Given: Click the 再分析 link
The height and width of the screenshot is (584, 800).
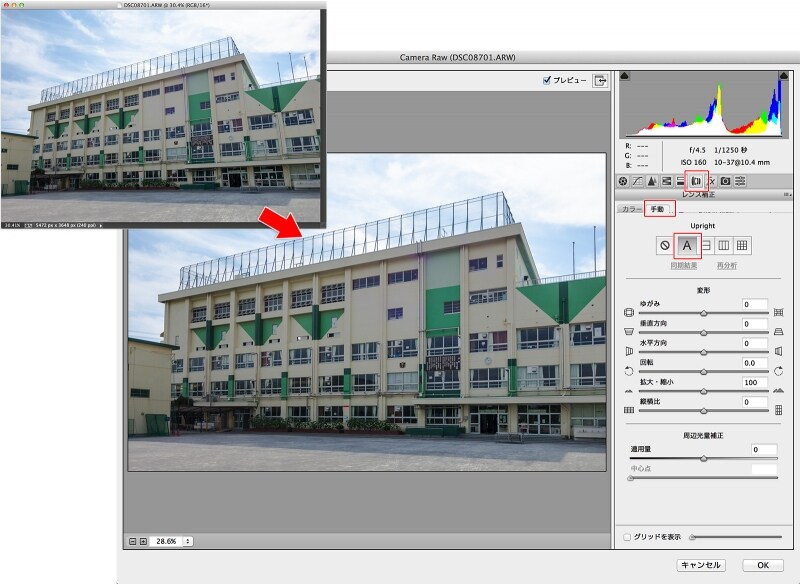Looking at the screenshot, I should pyautogui.click(x=727, y=266).
